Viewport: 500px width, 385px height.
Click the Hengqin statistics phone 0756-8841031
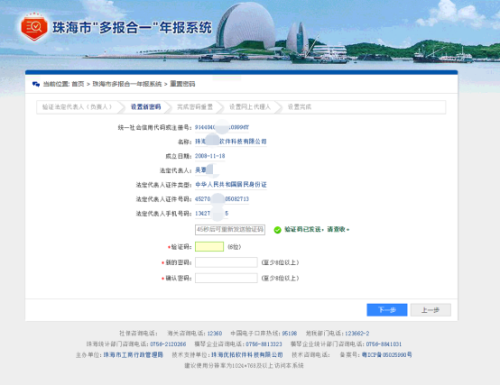pyautogui.click(x=384, y=344)
